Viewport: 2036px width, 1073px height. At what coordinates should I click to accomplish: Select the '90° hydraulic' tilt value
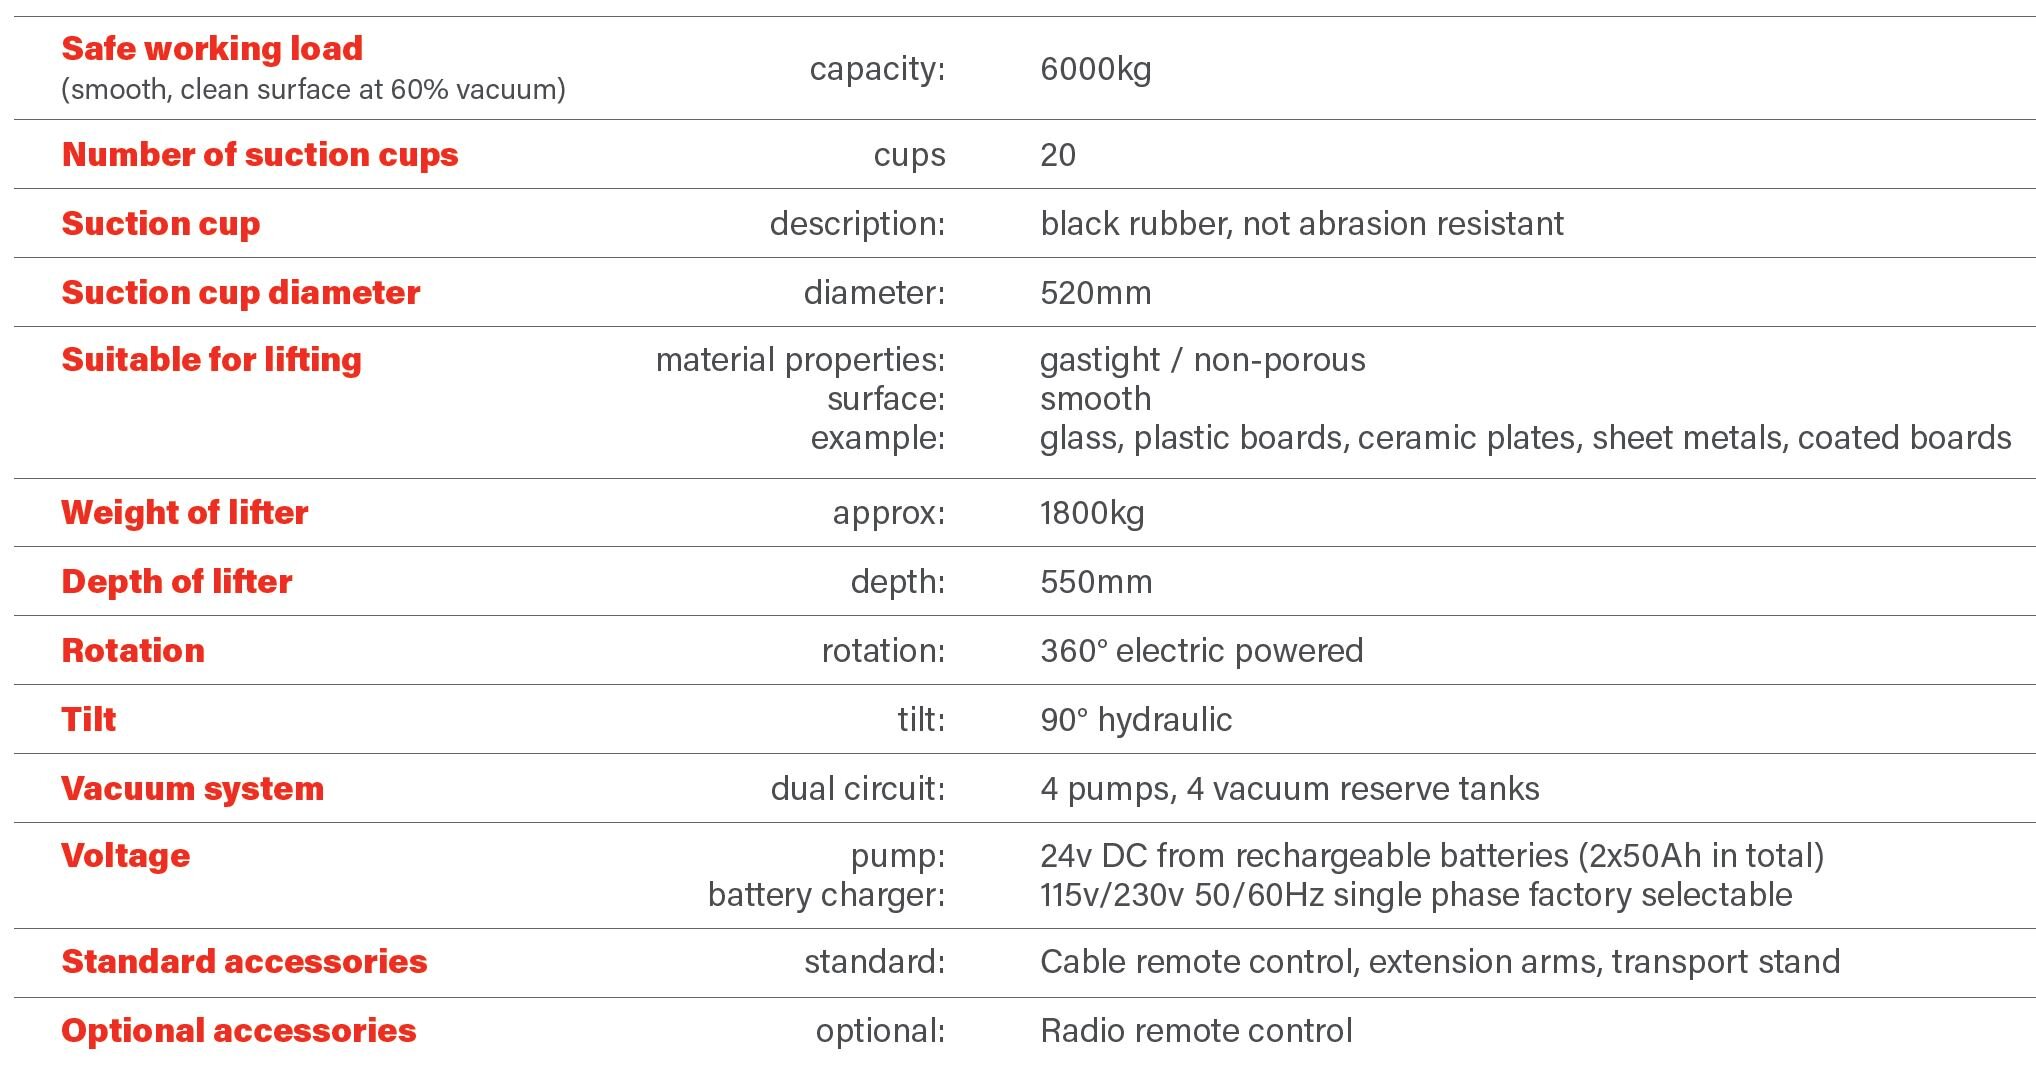tap(1136, 720)
